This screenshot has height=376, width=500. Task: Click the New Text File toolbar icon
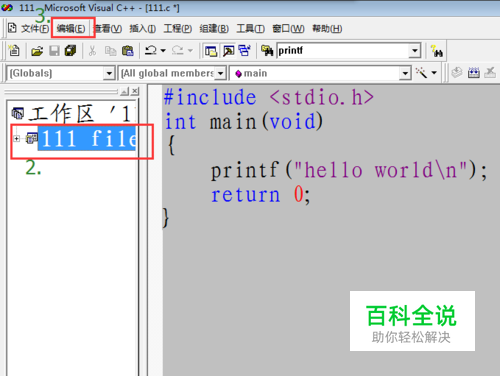click(x=14, y=51)
